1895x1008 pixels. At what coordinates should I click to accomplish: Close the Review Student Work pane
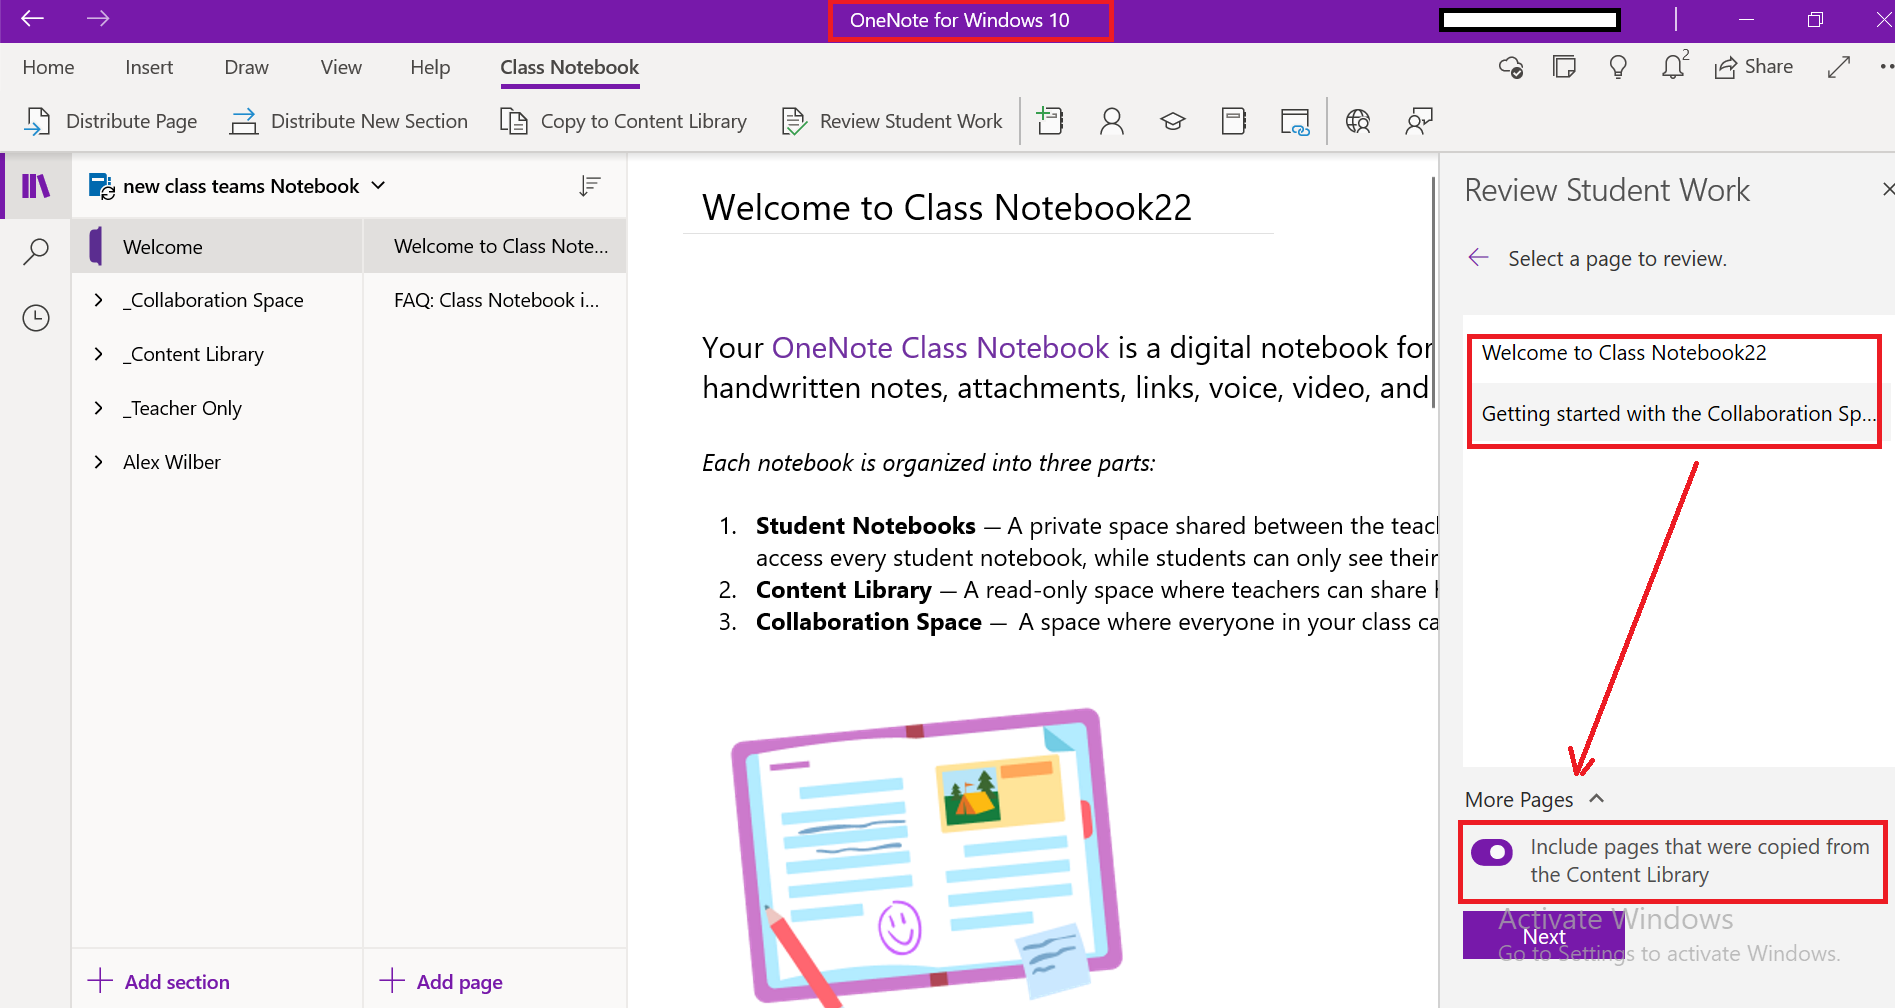[x=1887, y=189]
